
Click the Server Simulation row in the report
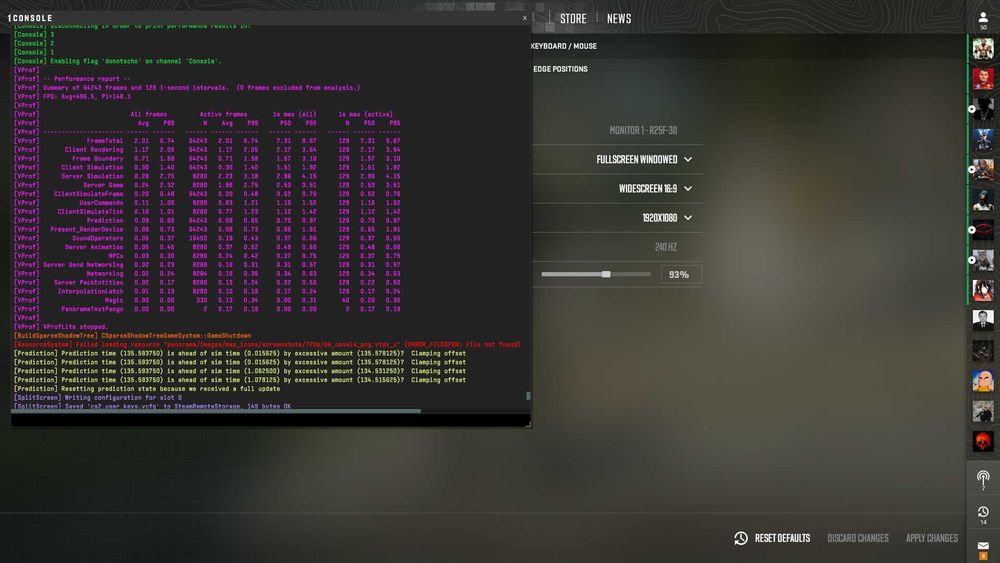[207, 177]
